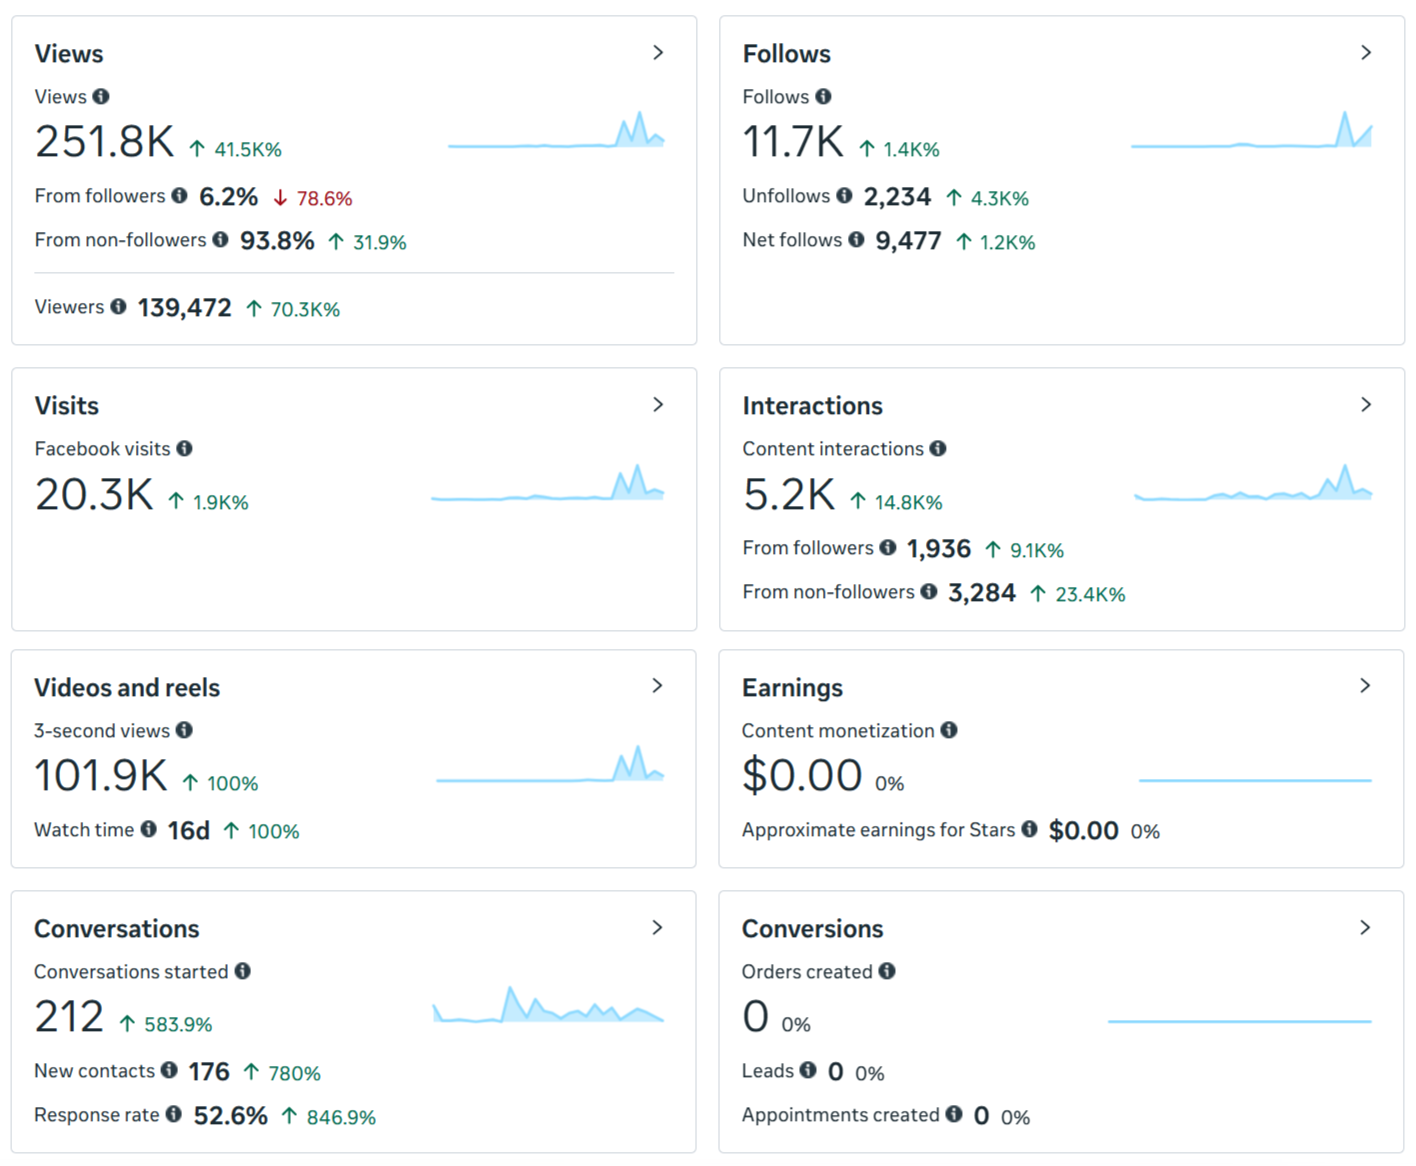Click the info icon next to Watch time
The width and height of the screenshot is (1416, 1166).
pos(148,828)
